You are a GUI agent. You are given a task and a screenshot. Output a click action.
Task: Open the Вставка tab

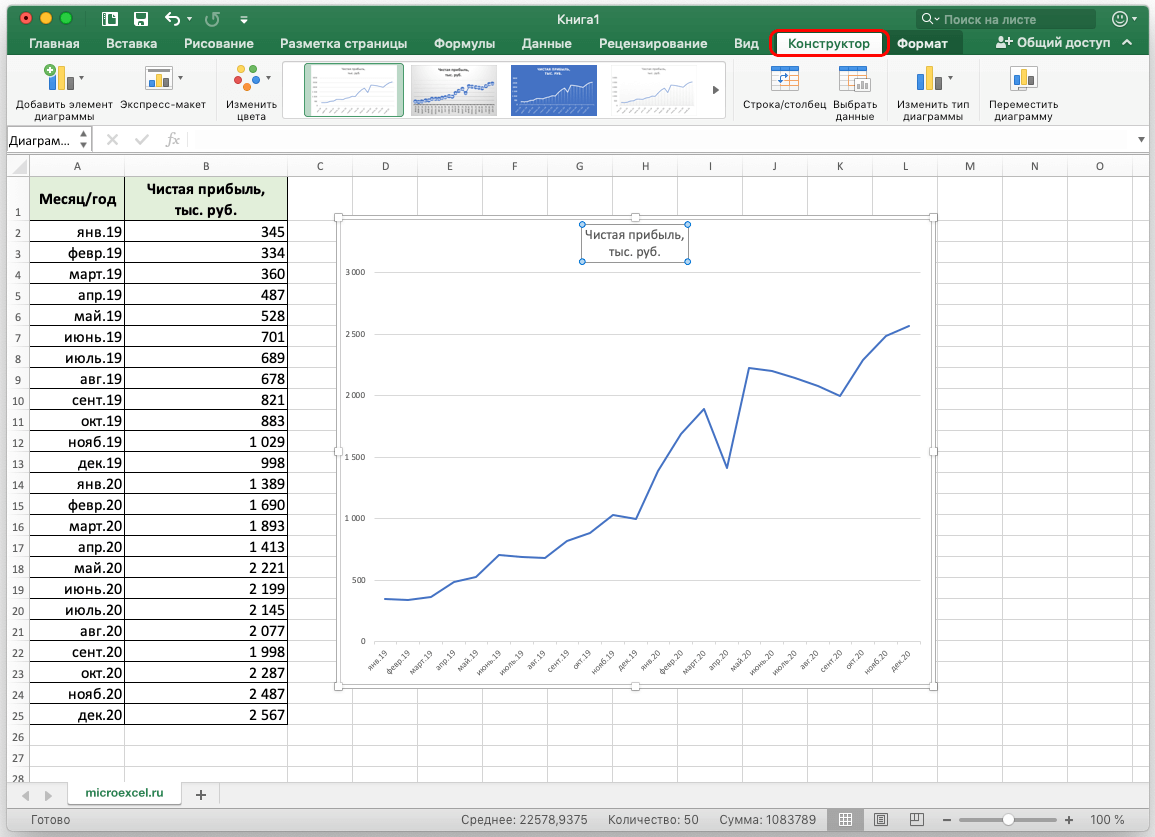coord(131,43)
